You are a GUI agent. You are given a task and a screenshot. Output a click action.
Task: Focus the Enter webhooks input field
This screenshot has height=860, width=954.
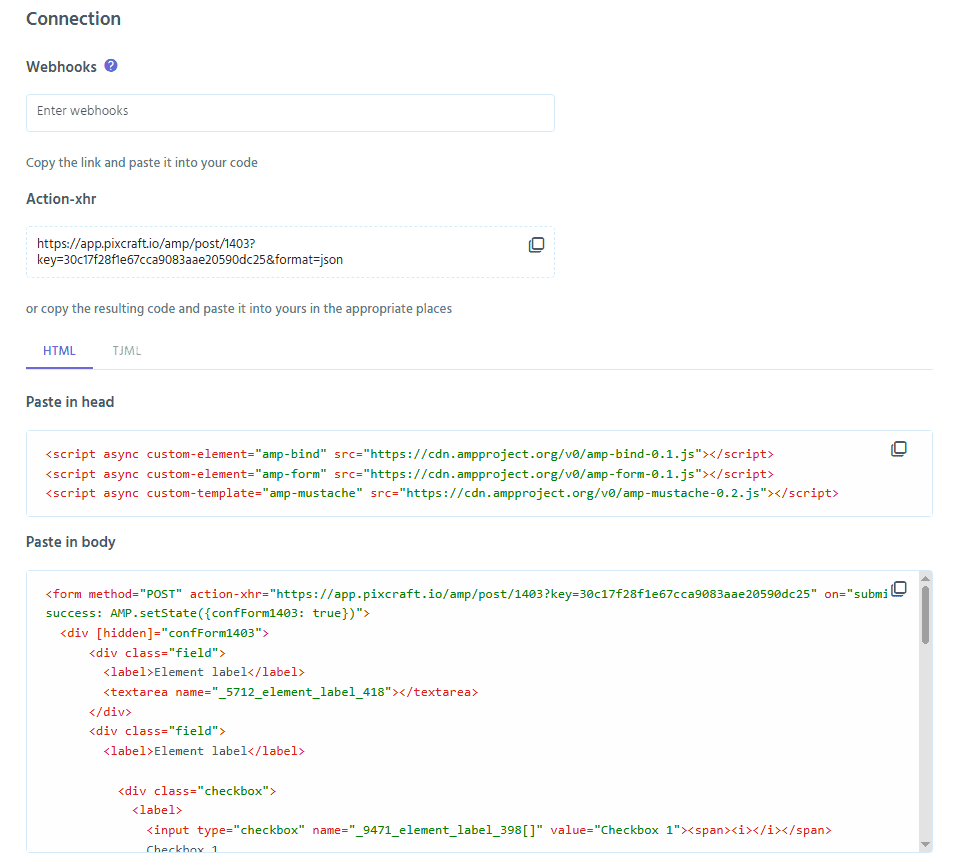coord(290,112)
